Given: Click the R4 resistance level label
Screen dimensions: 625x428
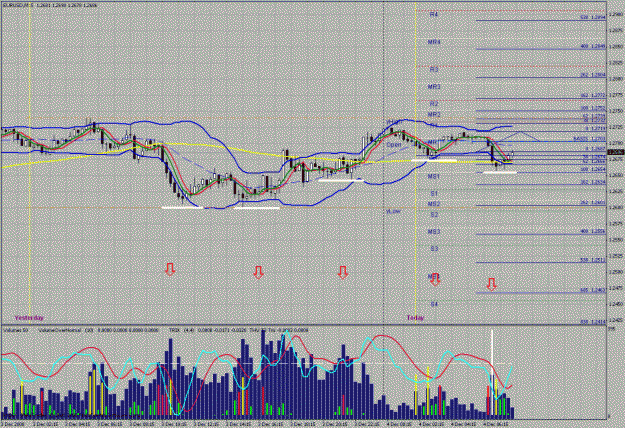Looking at the screenshot, I should tap(434, 14).
